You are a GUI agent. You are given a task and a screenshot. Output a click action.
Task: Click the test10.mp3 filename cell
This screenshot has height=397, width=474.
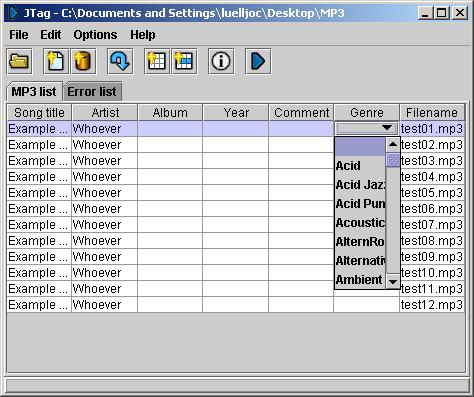pos(432,273)
